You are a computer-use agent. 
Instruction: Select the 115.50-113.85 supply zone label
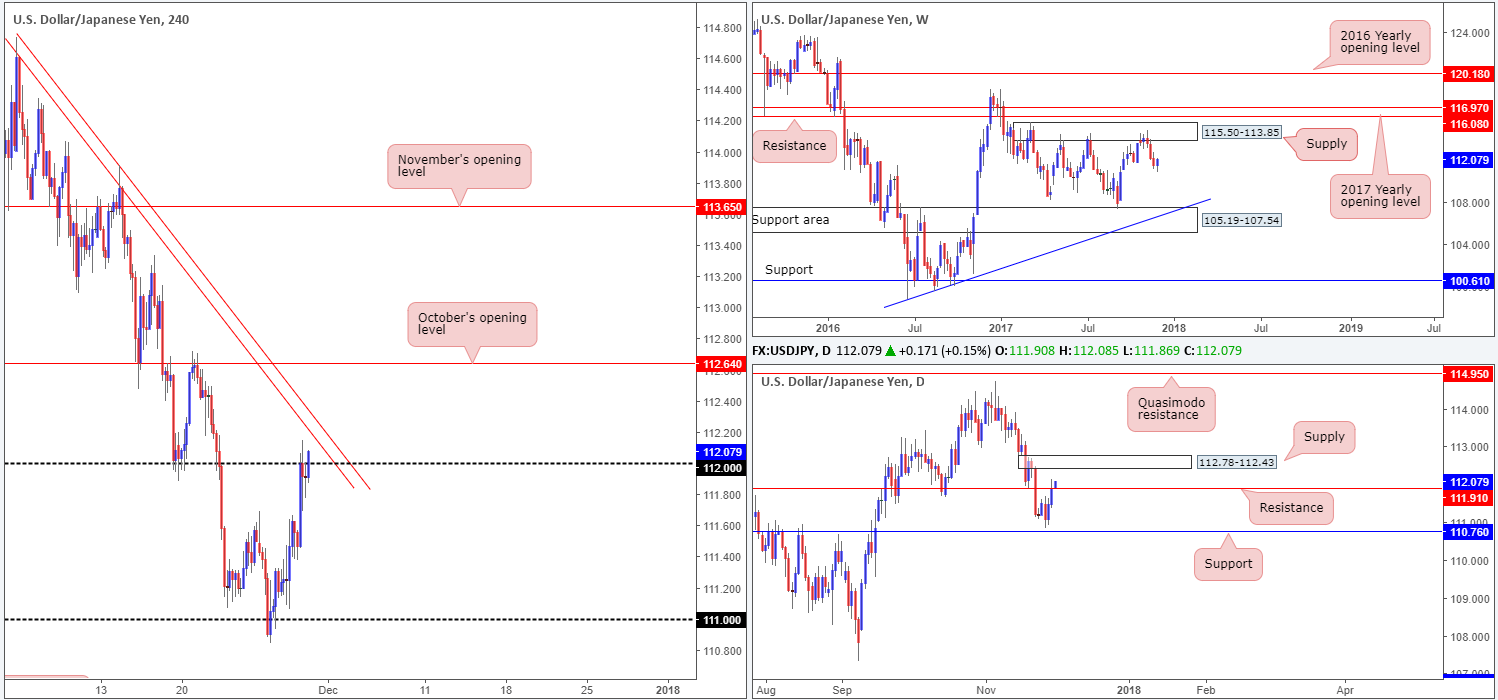[x=1240, y=132]
